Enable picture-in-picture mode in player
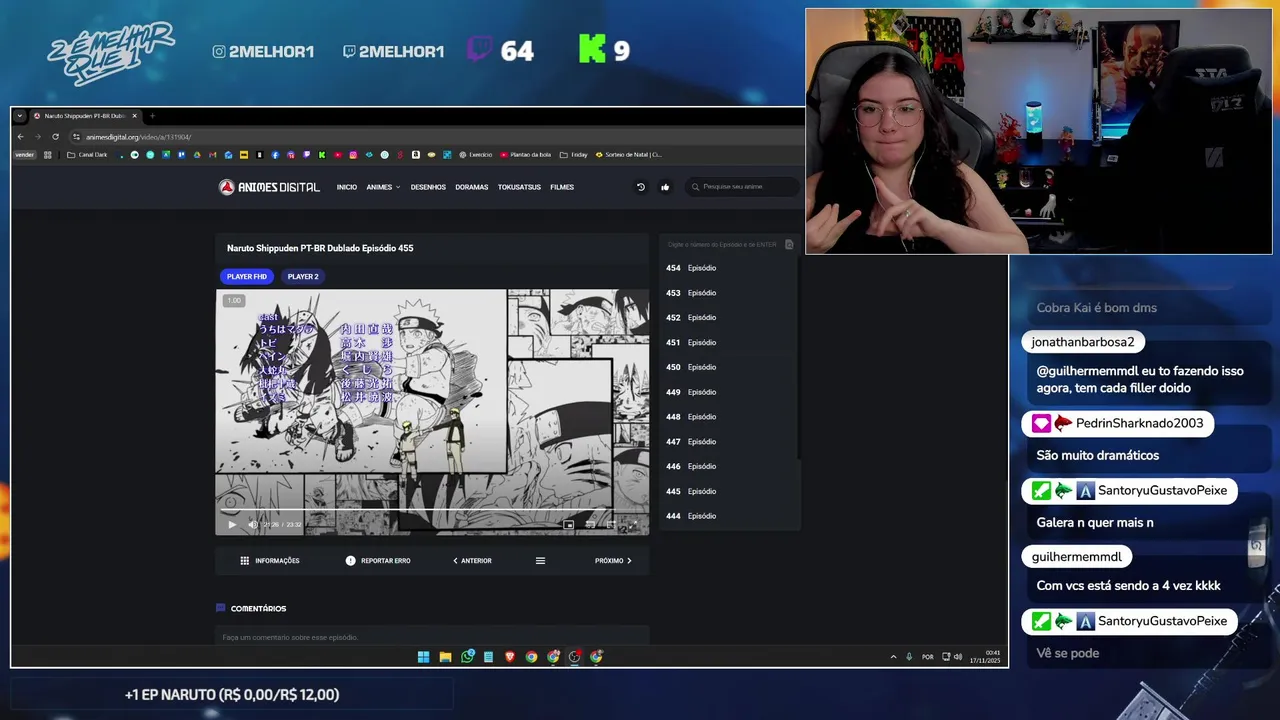1280x720 pixels. click(569, 524)
